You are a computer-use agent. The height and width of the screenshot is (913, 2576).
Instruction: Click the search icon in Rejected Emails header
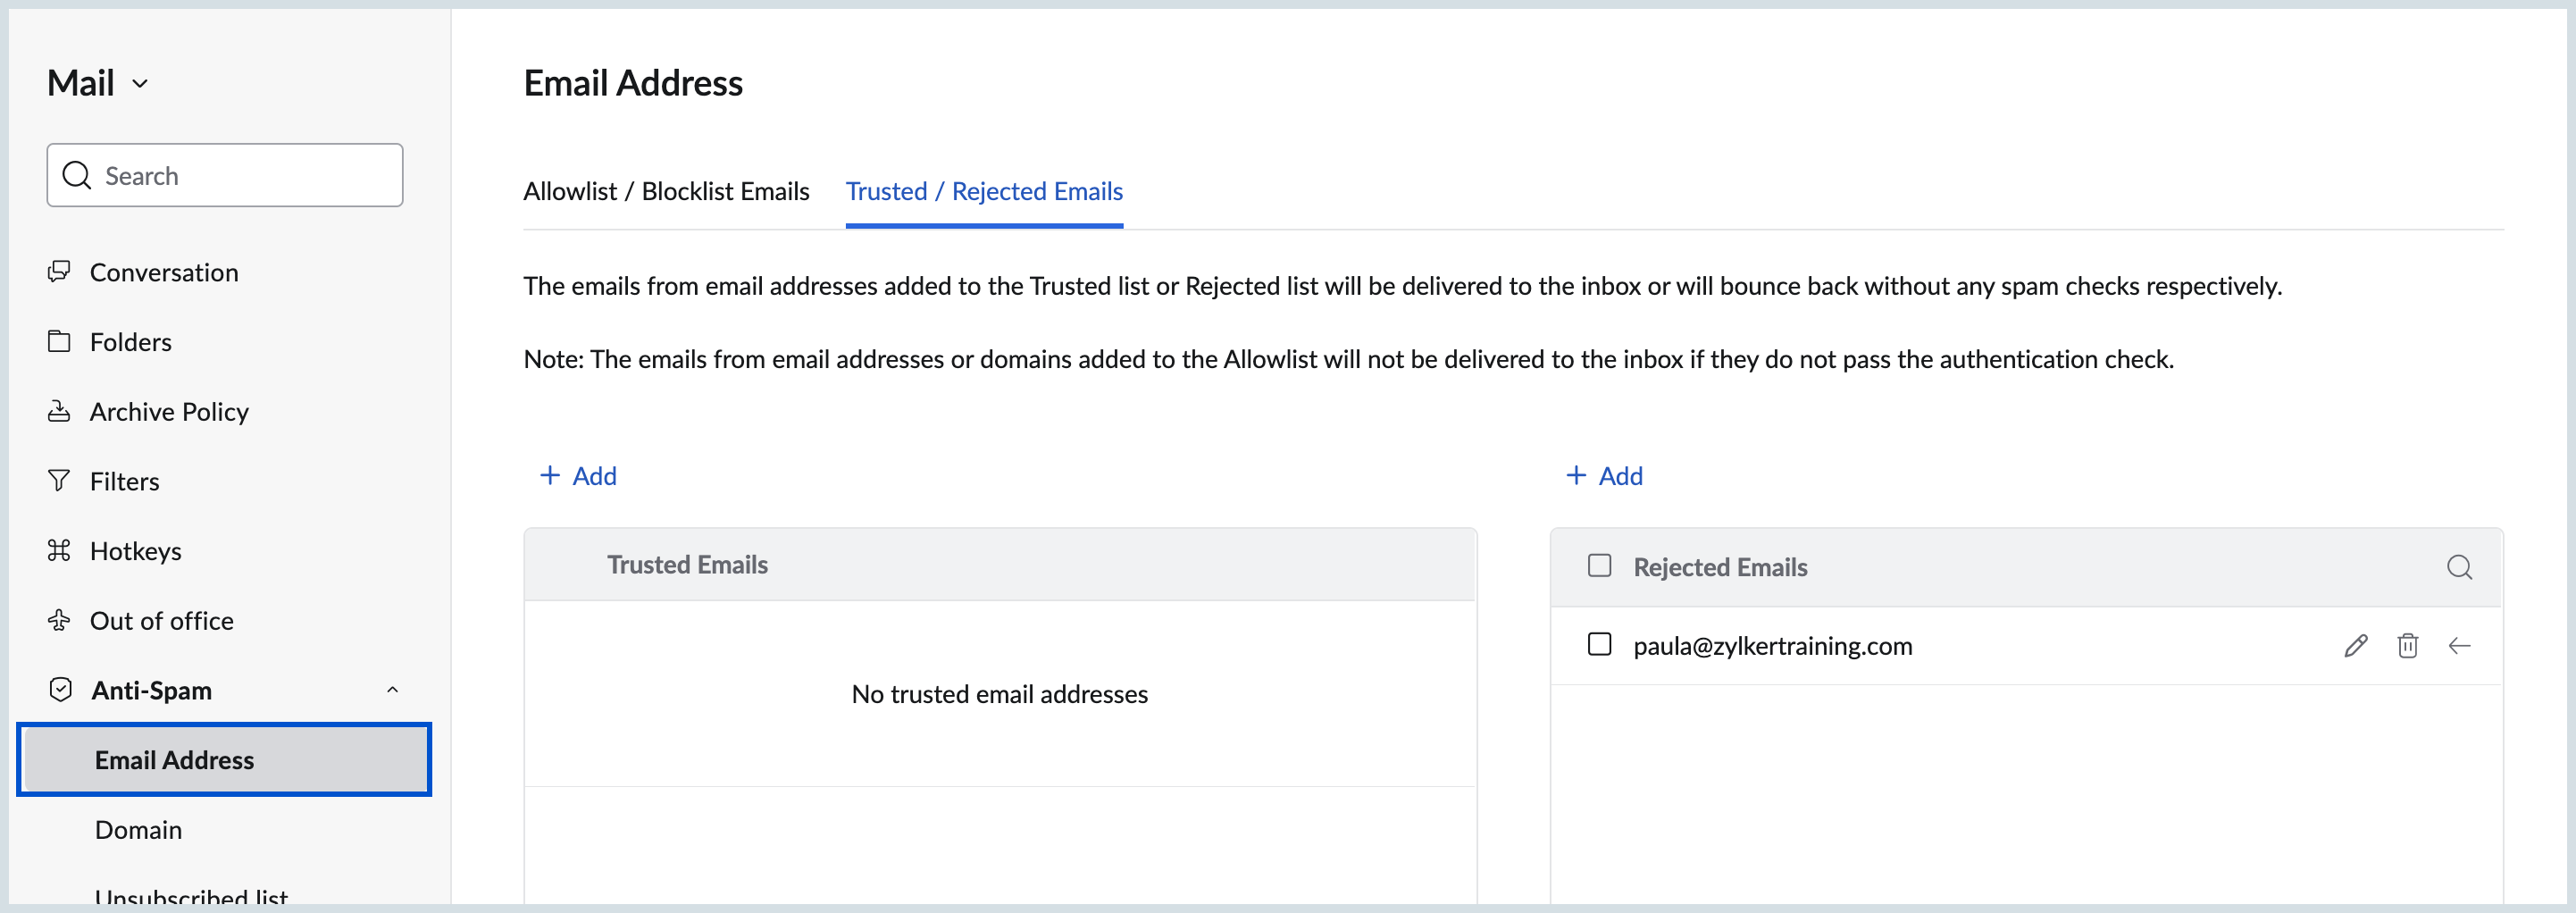(x=2459, y=567)
